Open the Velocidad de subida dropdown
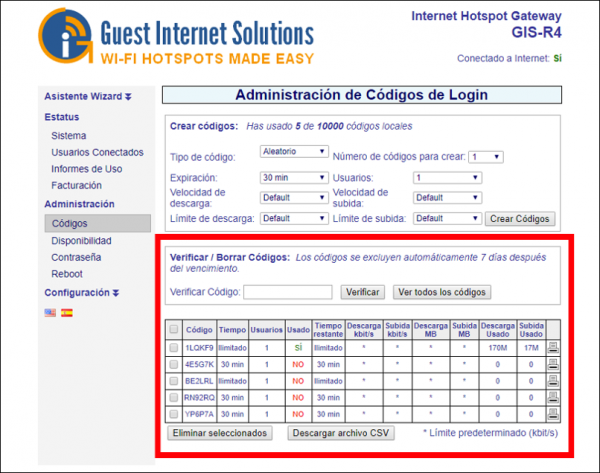Image resolution: width=600 pixels, height=473 pixels. 447,197
